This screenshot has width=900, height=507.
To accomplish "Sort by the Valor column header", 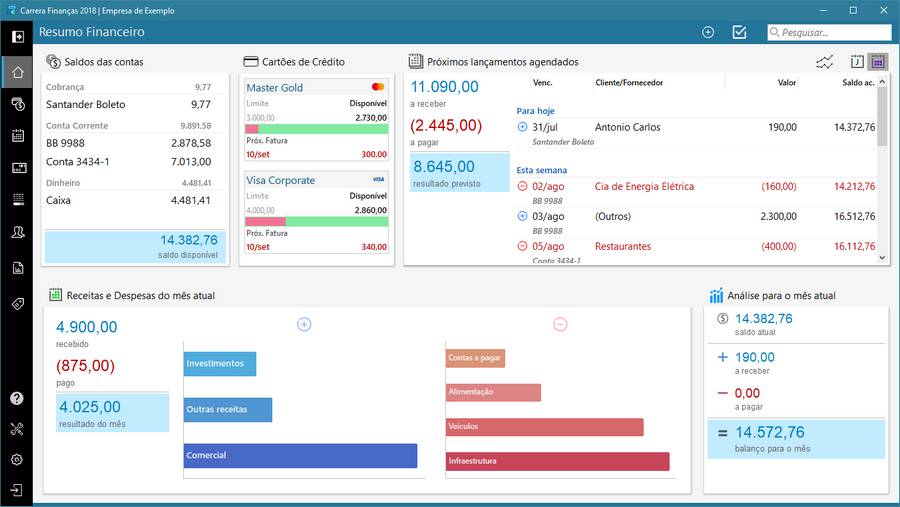I will click(x=787, y=83).
